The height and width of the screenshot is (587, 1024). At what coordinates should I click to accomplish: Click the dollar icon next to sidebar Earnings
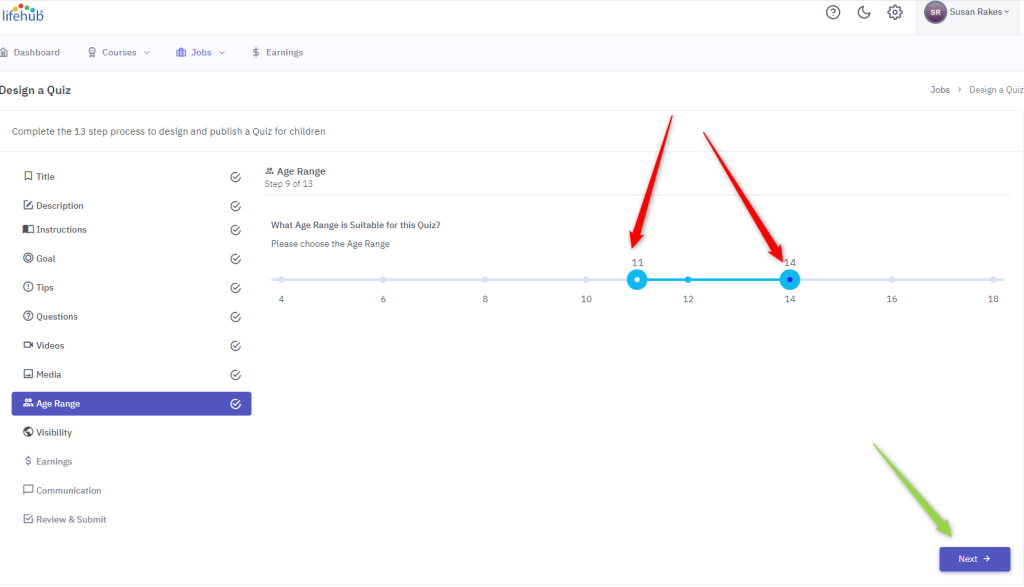coord(28,461)
